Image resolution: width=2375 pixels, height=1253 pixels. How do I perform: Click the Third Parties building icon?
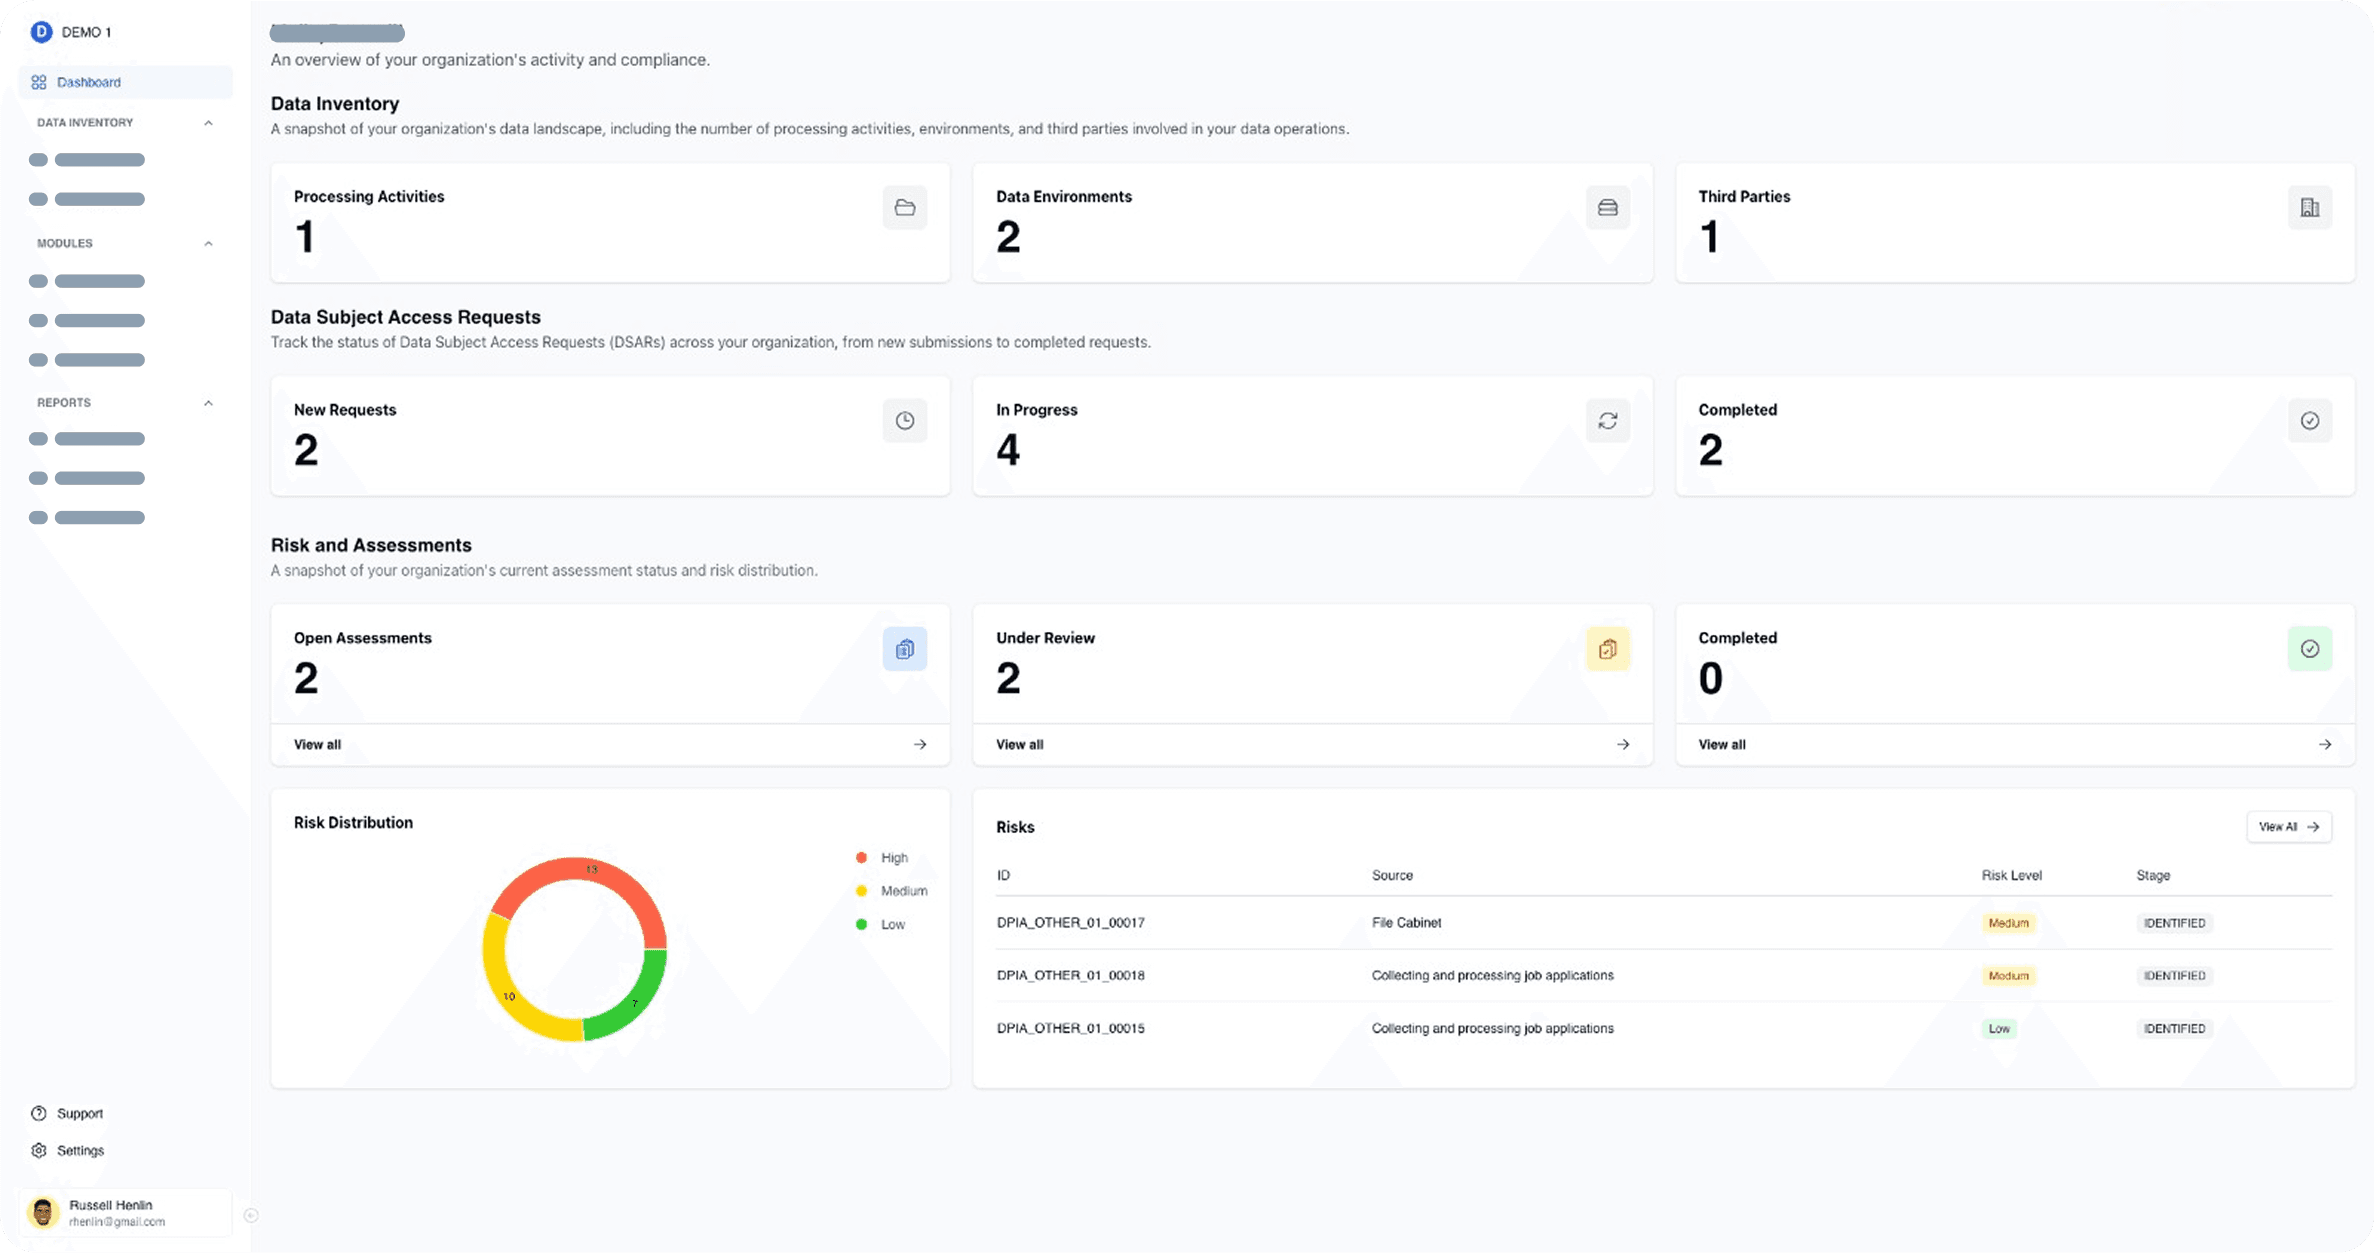coord(2309,207)
